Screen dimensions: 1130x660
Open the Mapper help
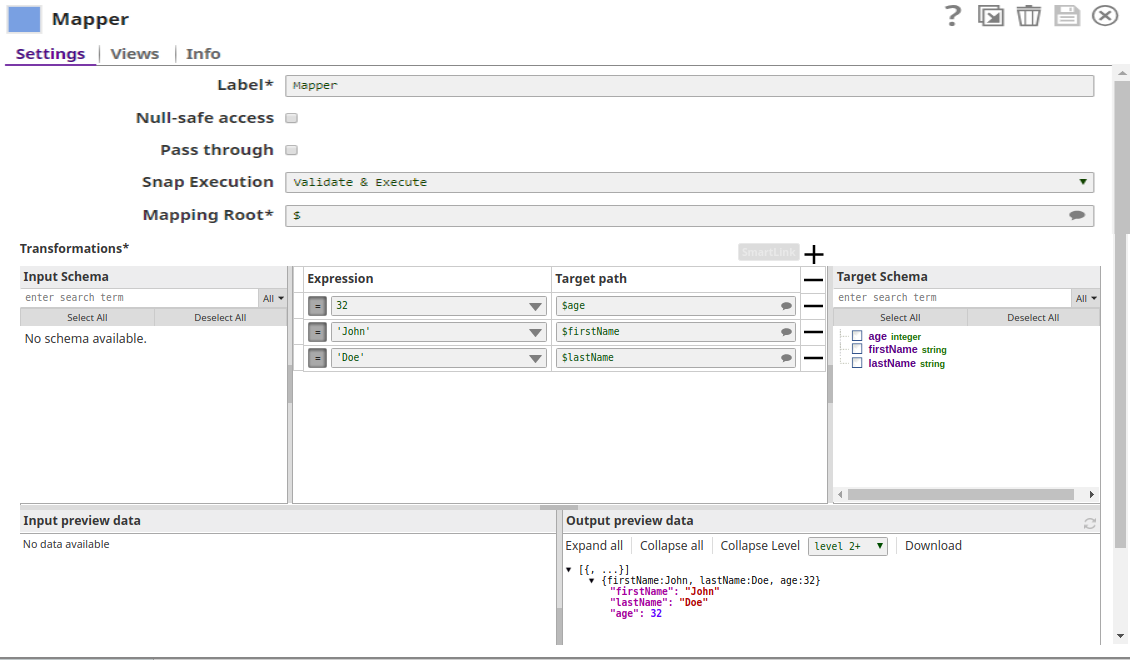[x=951, y=16]
